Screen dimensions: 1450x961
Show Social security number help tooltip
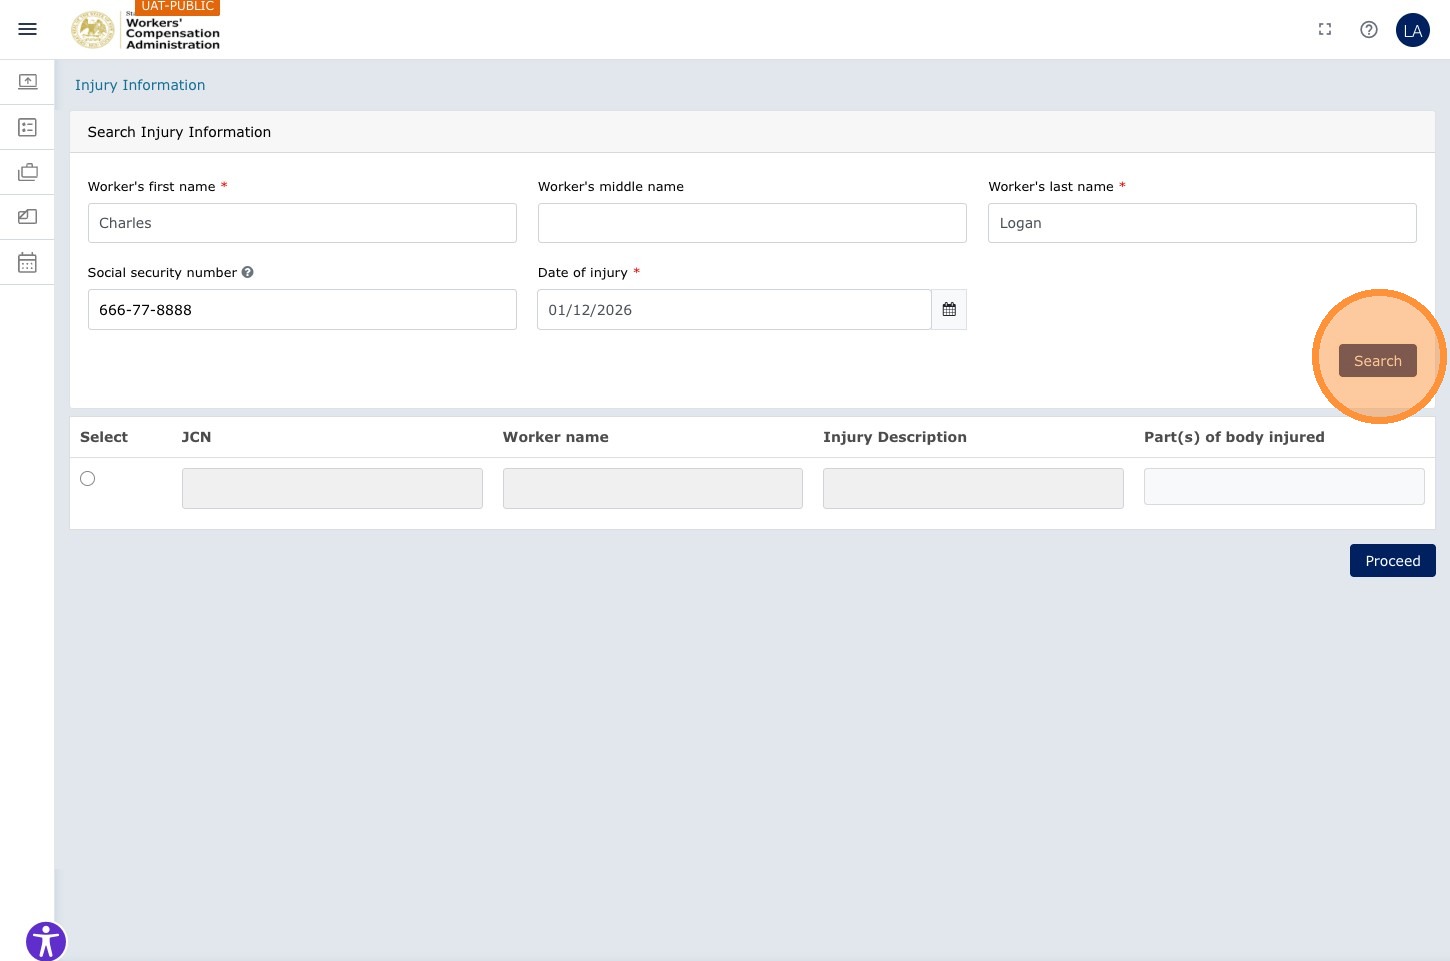click(248, 272)
